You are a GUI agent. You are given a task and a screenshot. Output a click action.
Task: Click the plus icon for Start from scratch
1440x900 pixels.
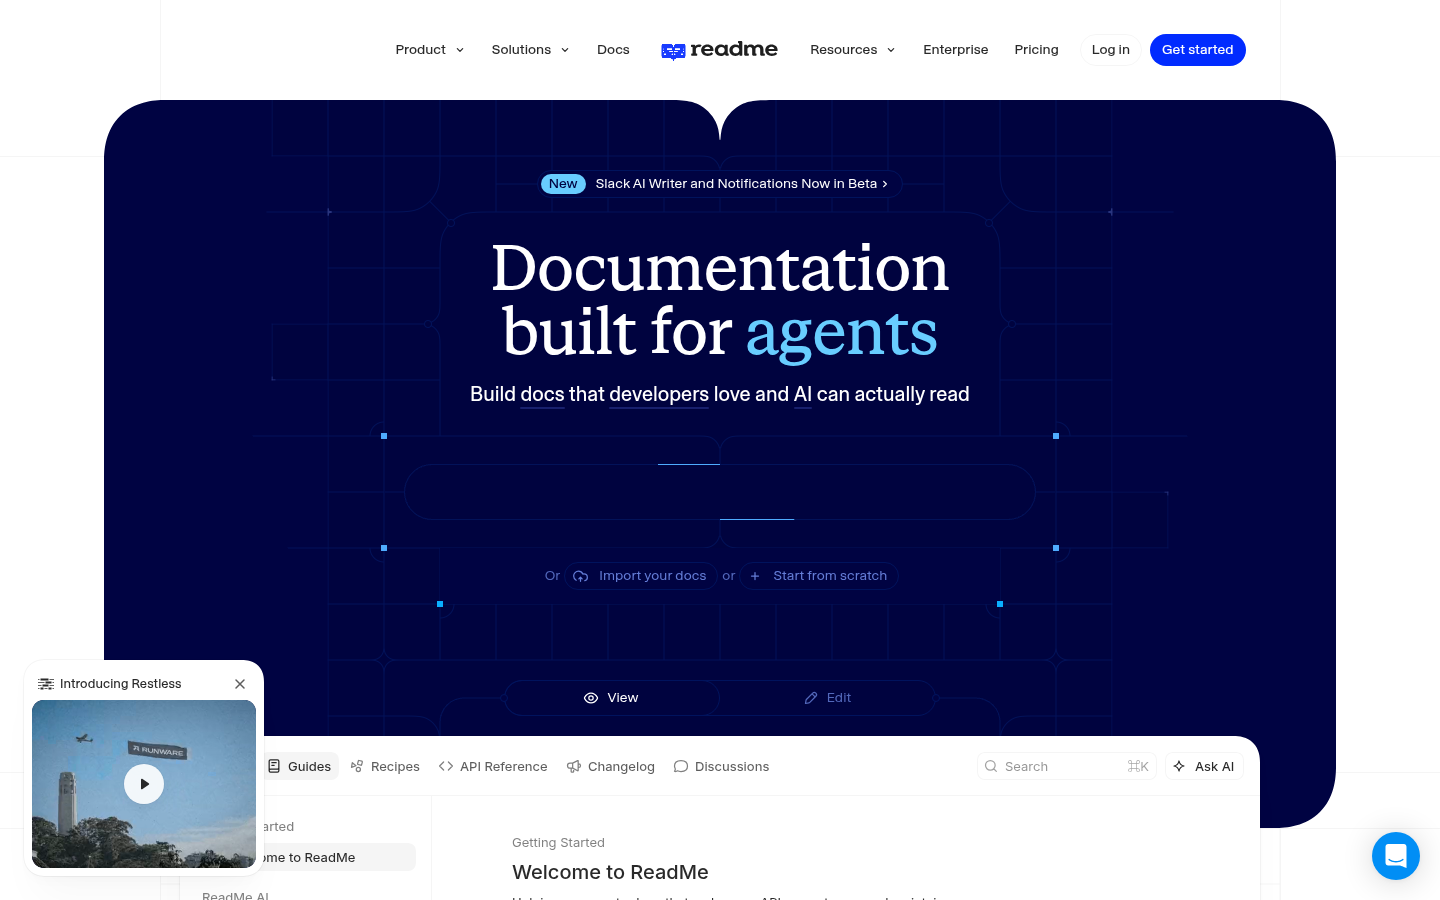(755, 576)
